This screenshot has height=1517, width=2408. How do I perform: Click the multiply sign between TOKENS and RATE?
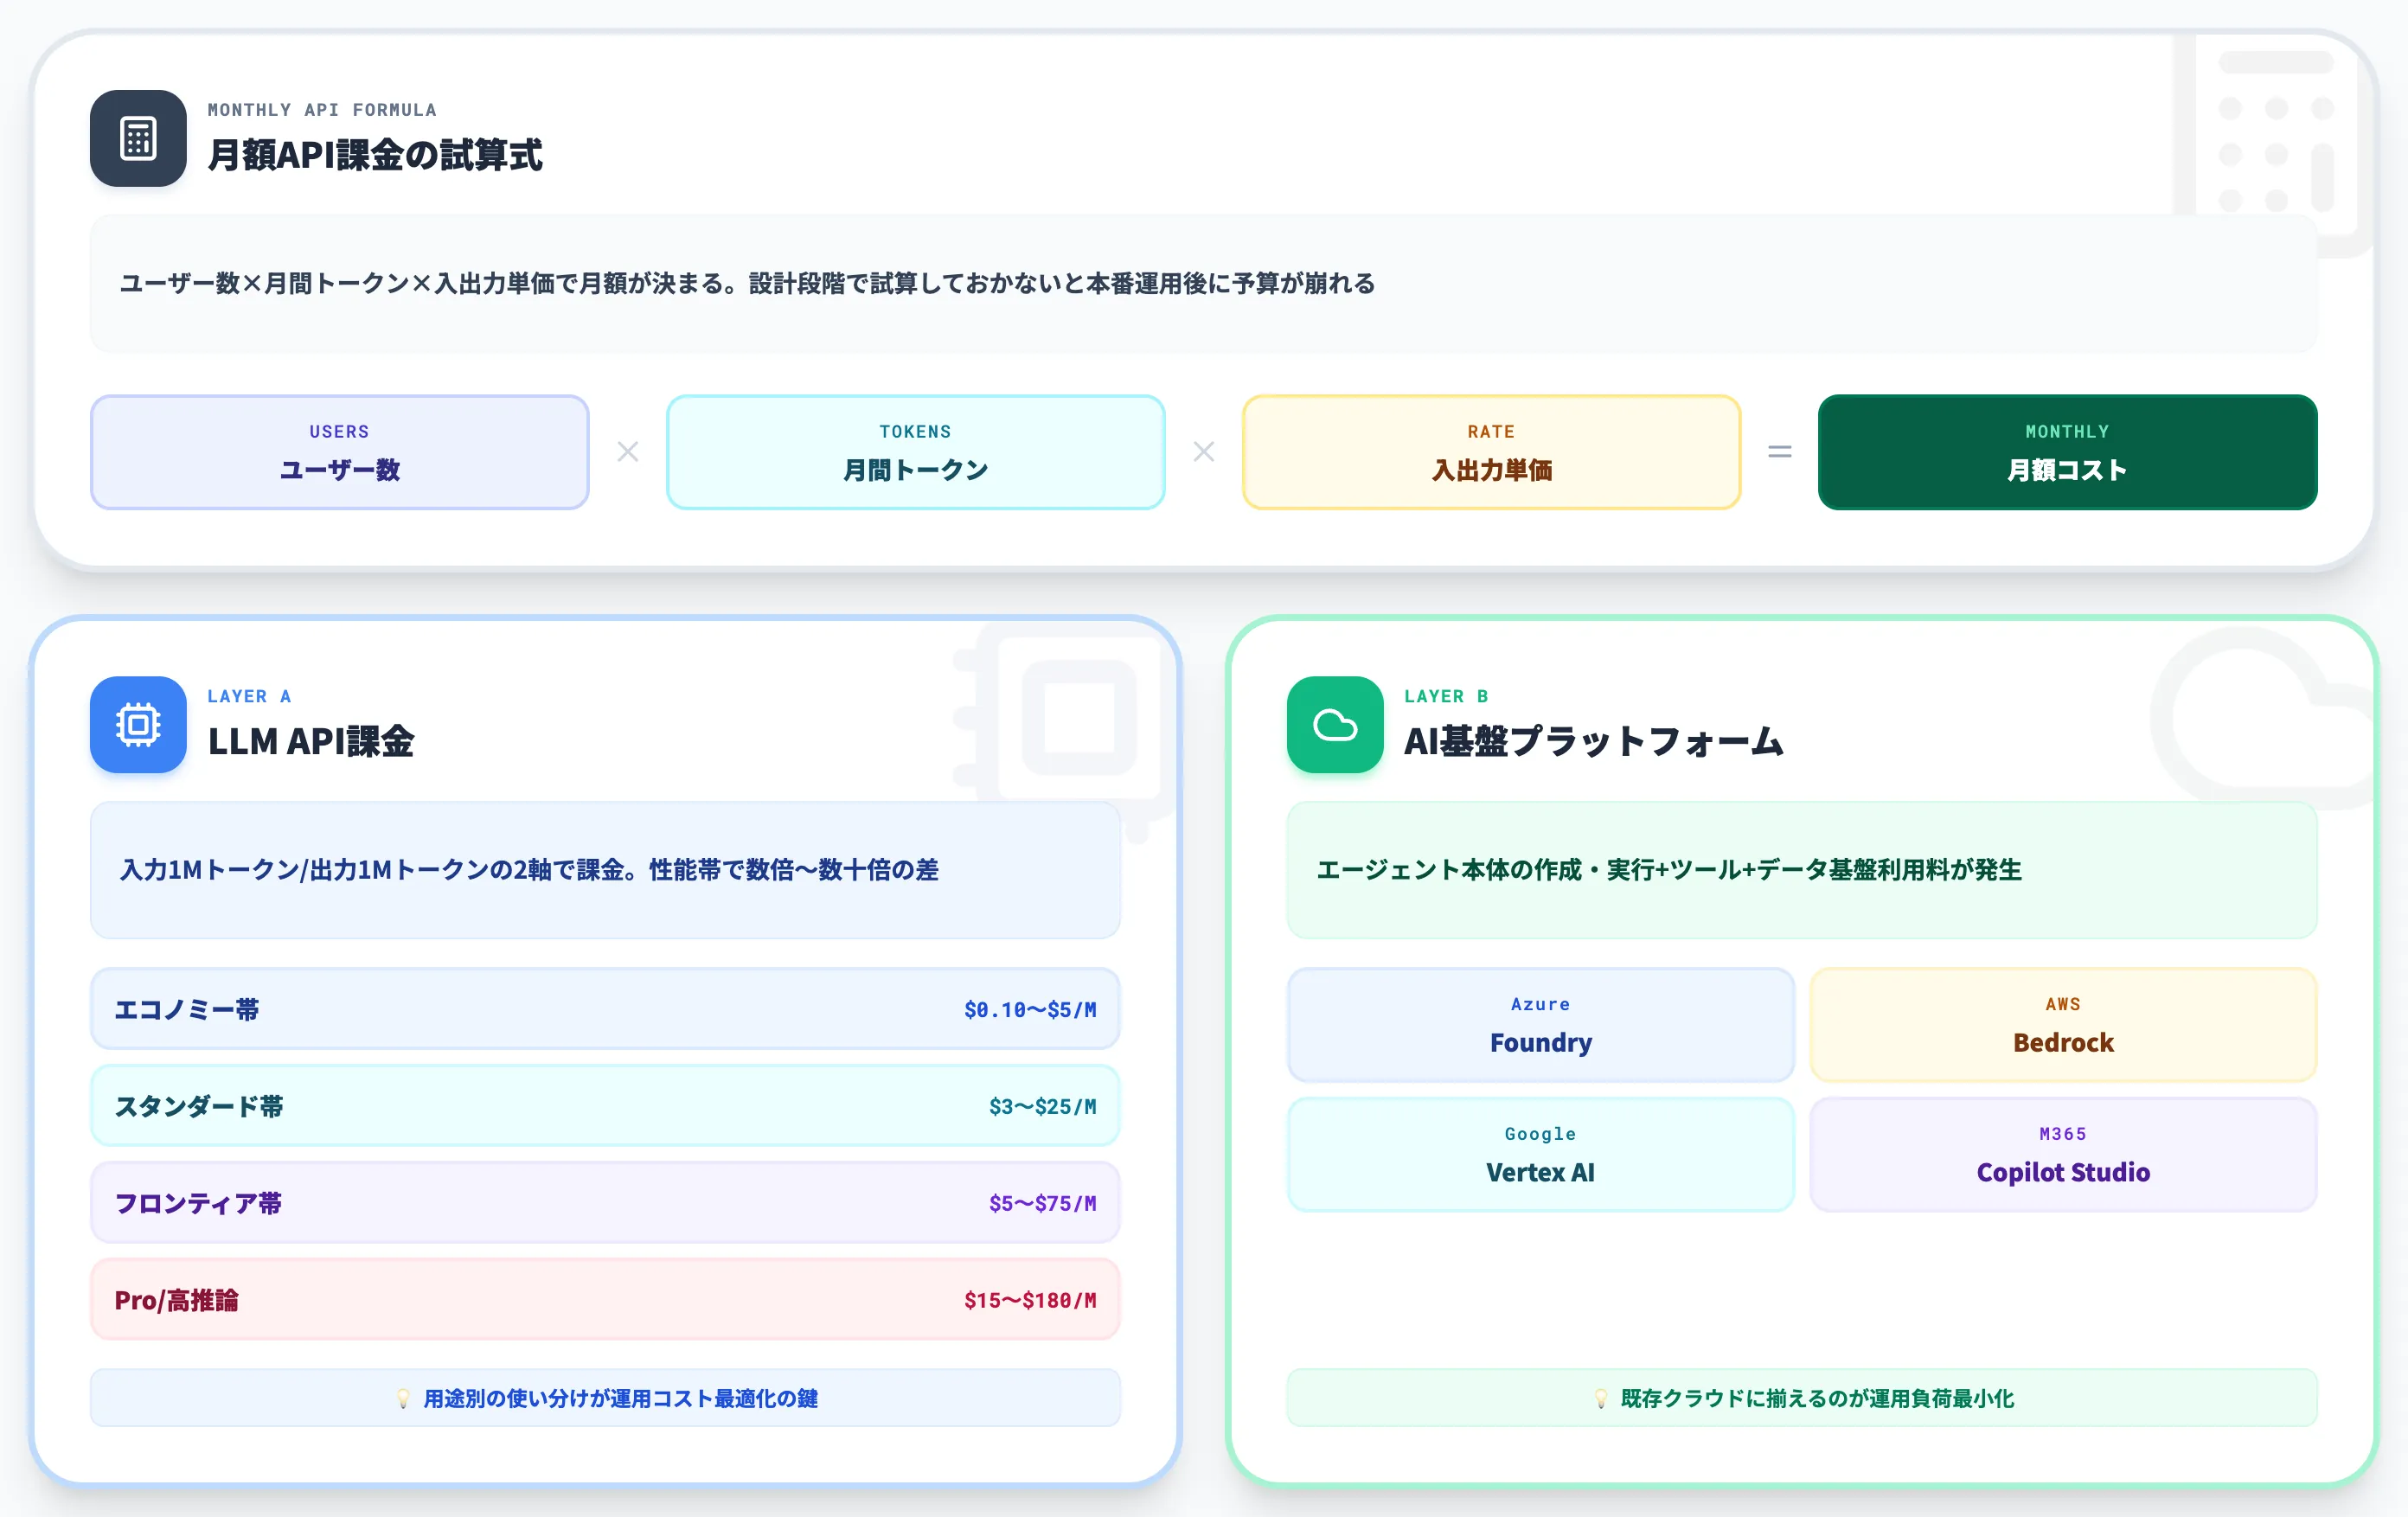pyautogui.click(x=1204, y=452)
